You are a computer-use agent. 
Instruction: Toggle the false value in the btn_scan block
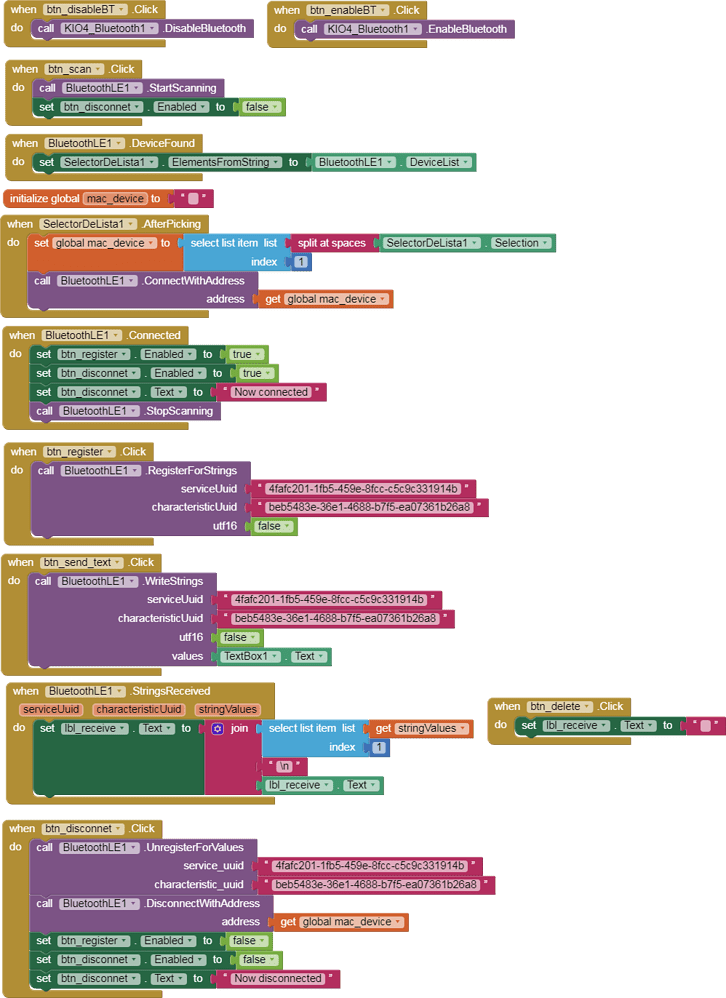coord(263,107)
